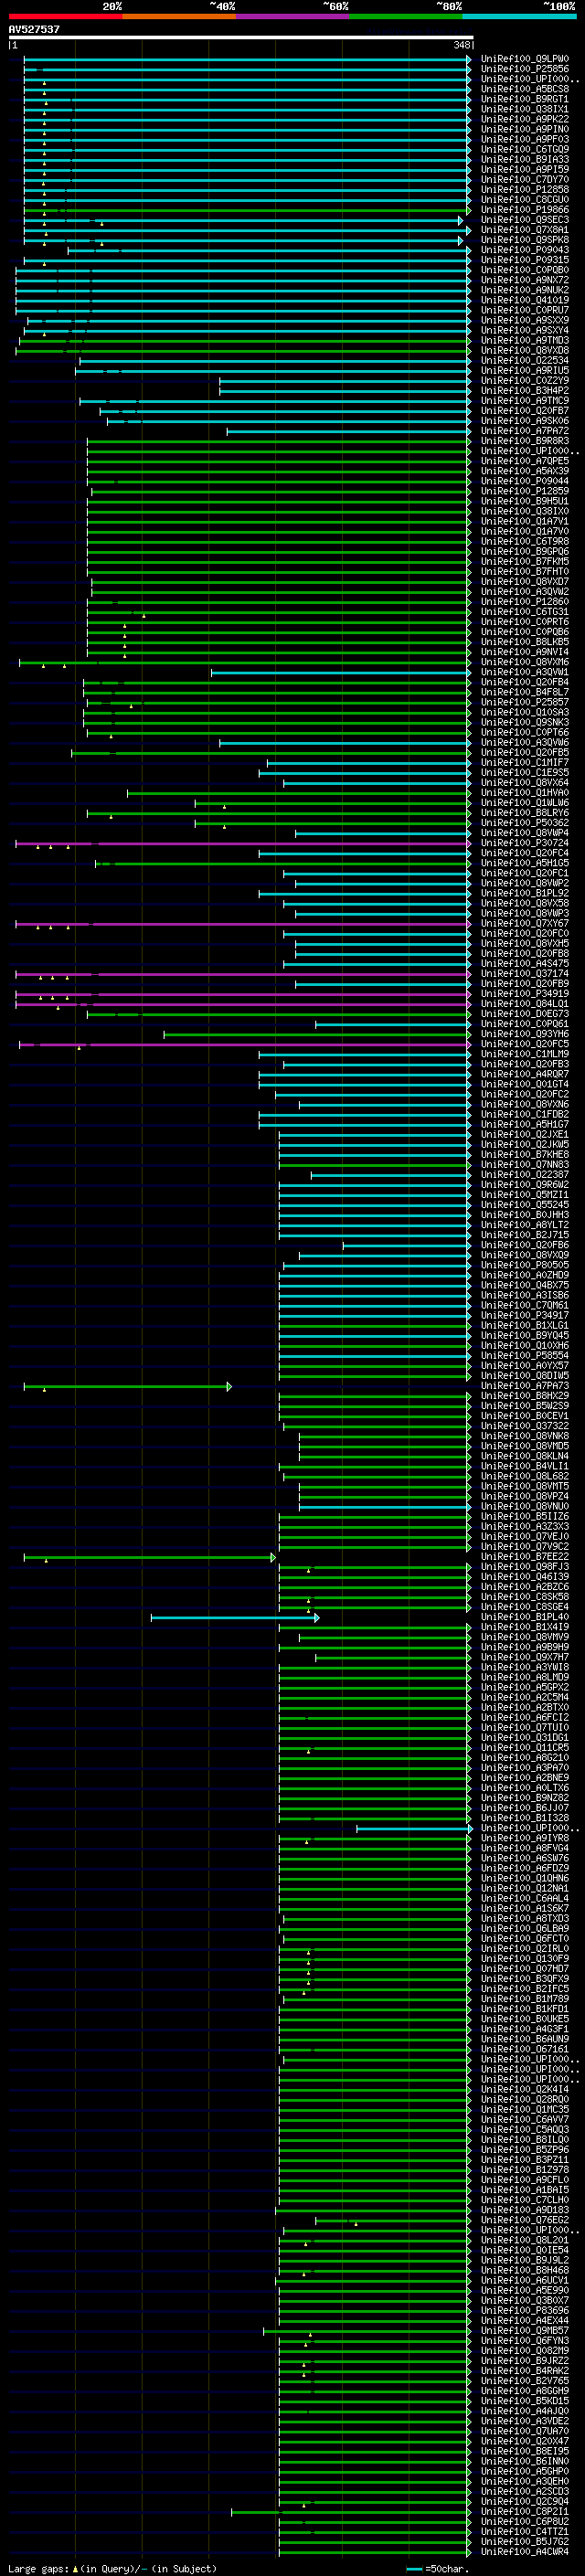Open hit UniRef100_B9RGT1
Viewport: 585px width, 2576px height.
[x=525, y=99]
